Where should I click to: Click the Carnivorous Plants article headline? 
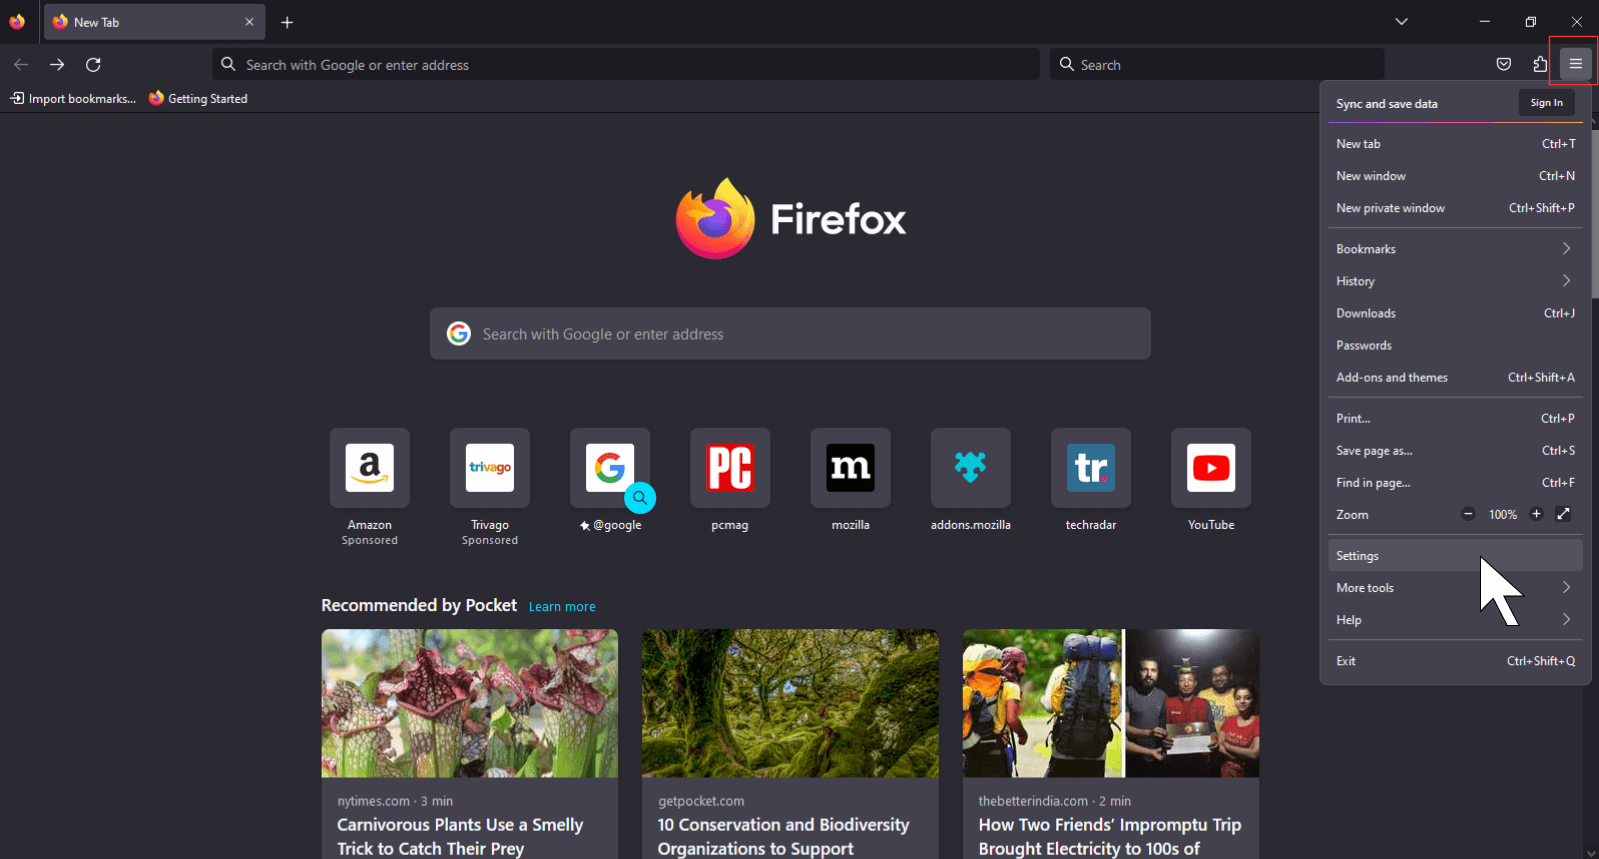pos(460,836)
